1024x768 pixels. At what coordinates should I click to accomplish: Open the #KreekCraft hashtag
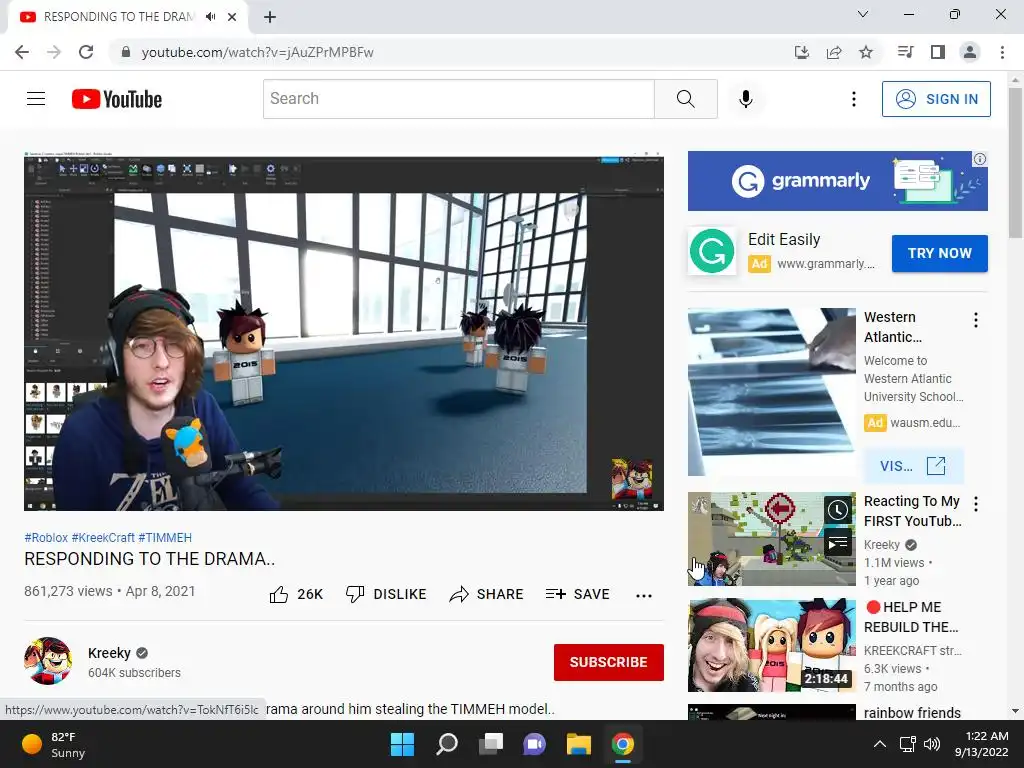click(103, 537)
